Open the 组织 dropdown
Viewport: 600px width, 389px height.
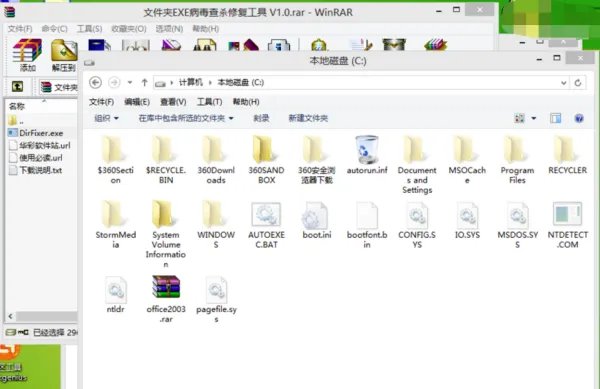106,118
